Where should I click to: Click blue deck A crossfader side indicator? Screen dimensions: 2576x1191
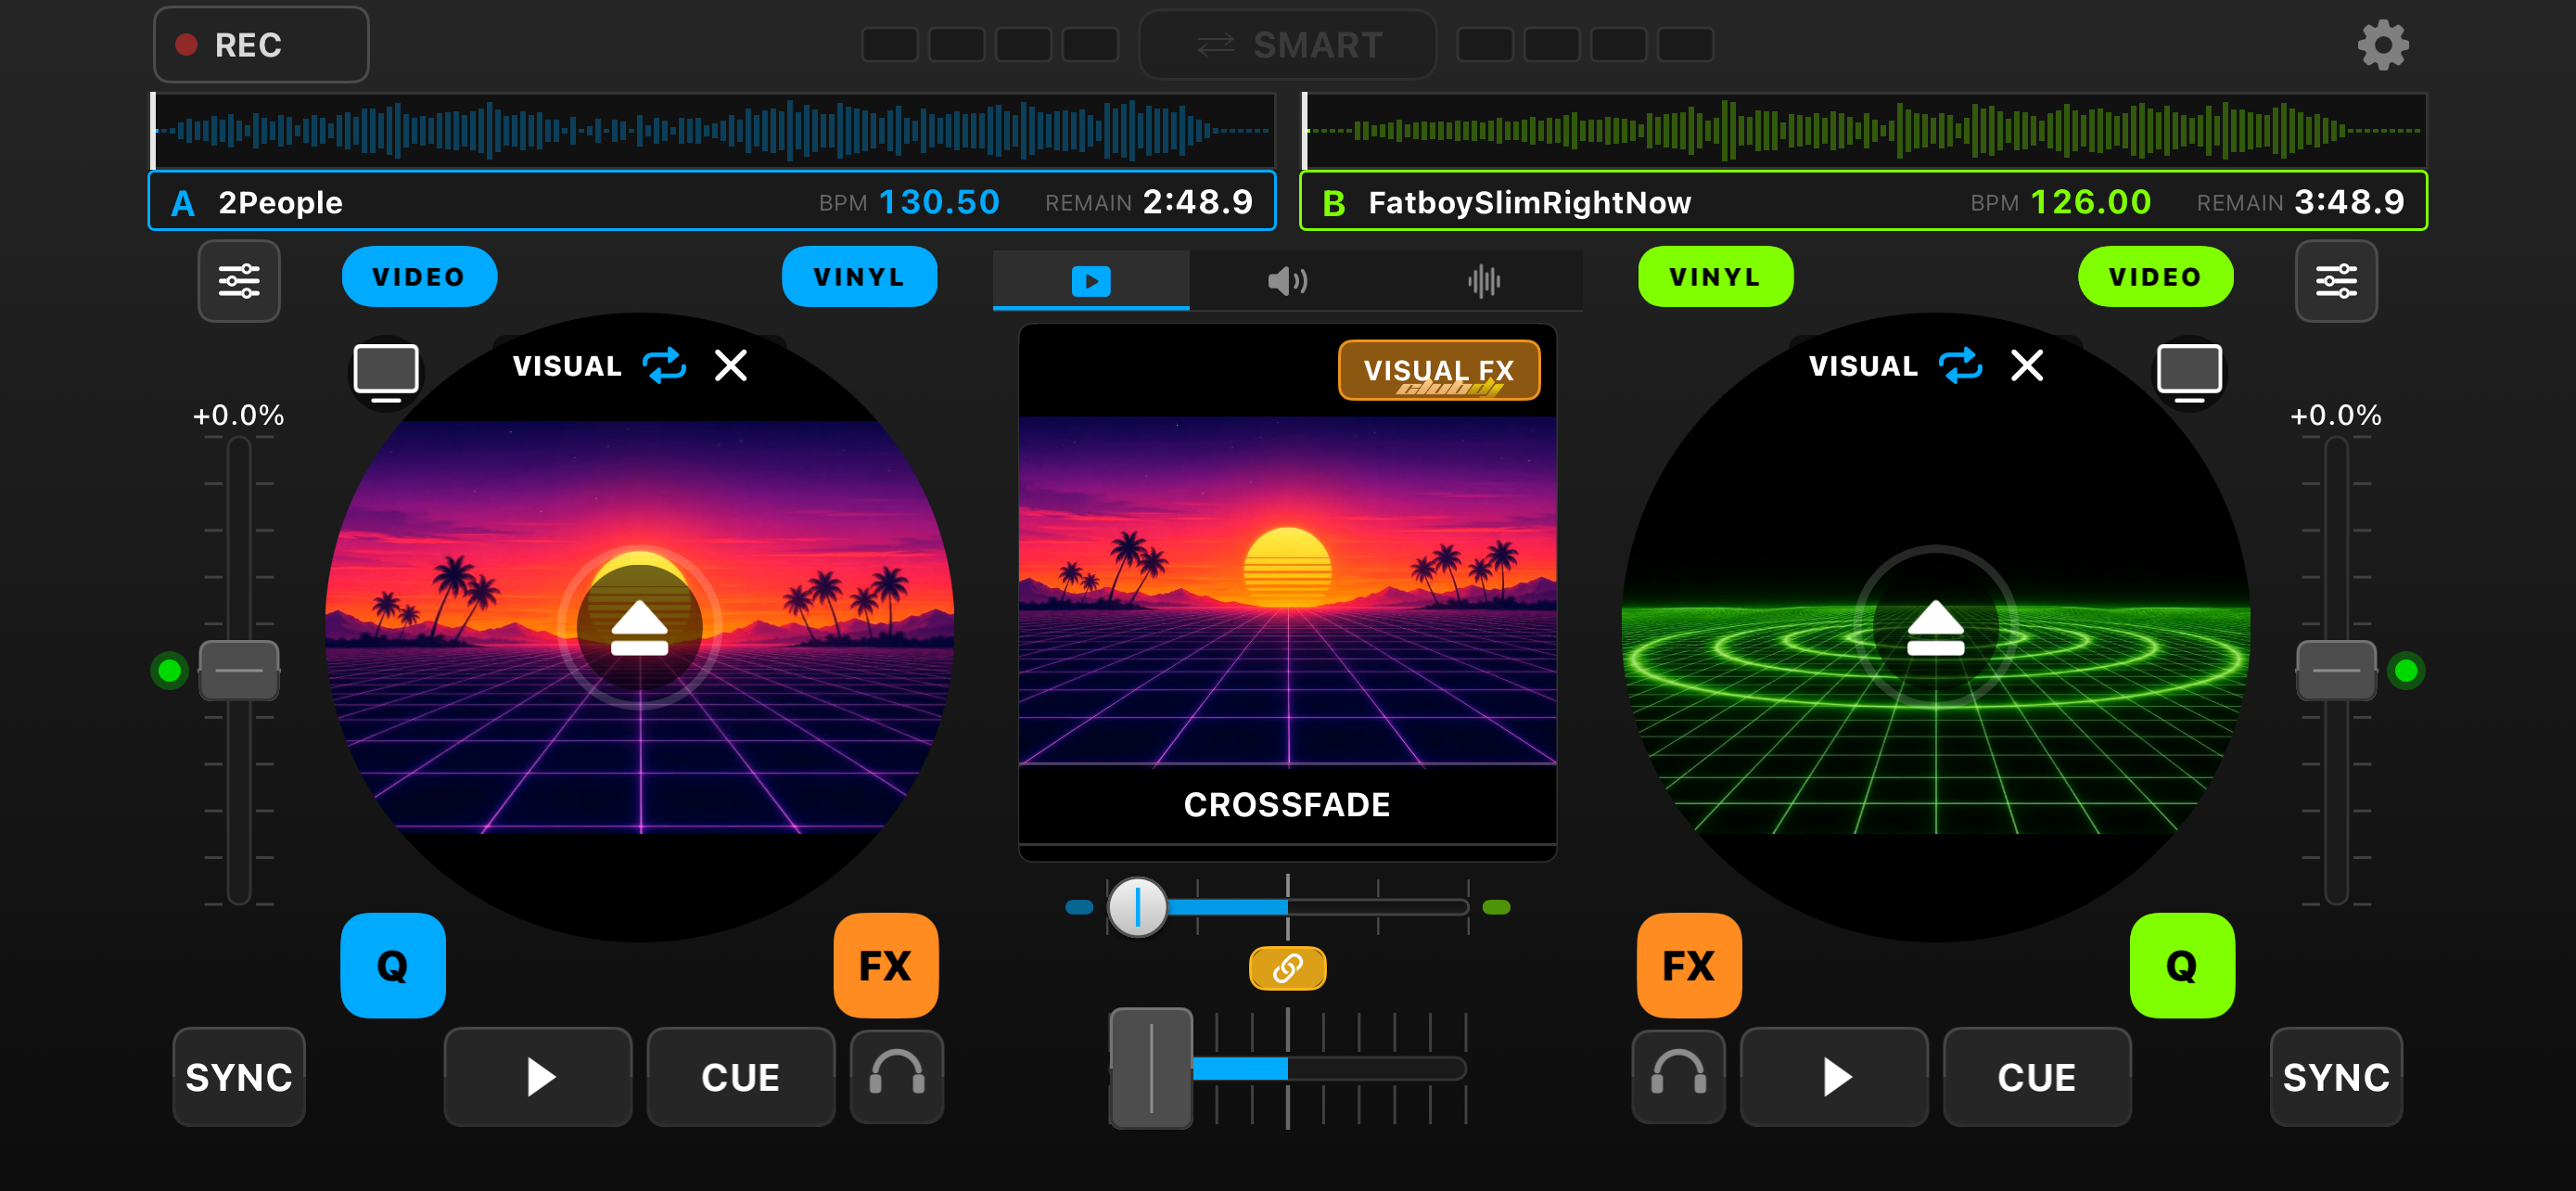point(1079,907)
